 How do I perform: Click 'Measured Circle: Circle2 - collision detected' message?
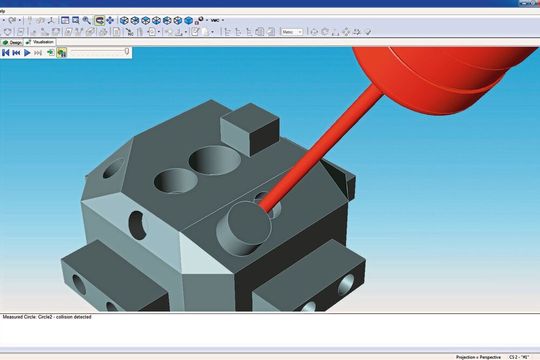click(47, 317)
